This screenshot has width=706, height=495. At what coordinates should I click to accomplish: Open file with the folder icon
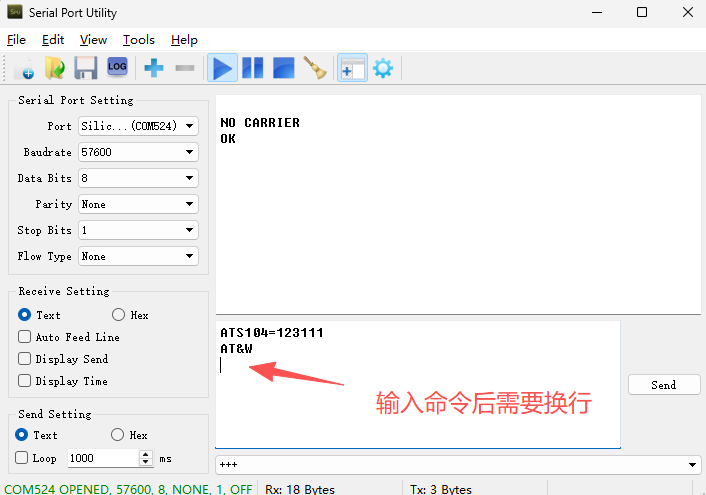(x=54, y=68)
